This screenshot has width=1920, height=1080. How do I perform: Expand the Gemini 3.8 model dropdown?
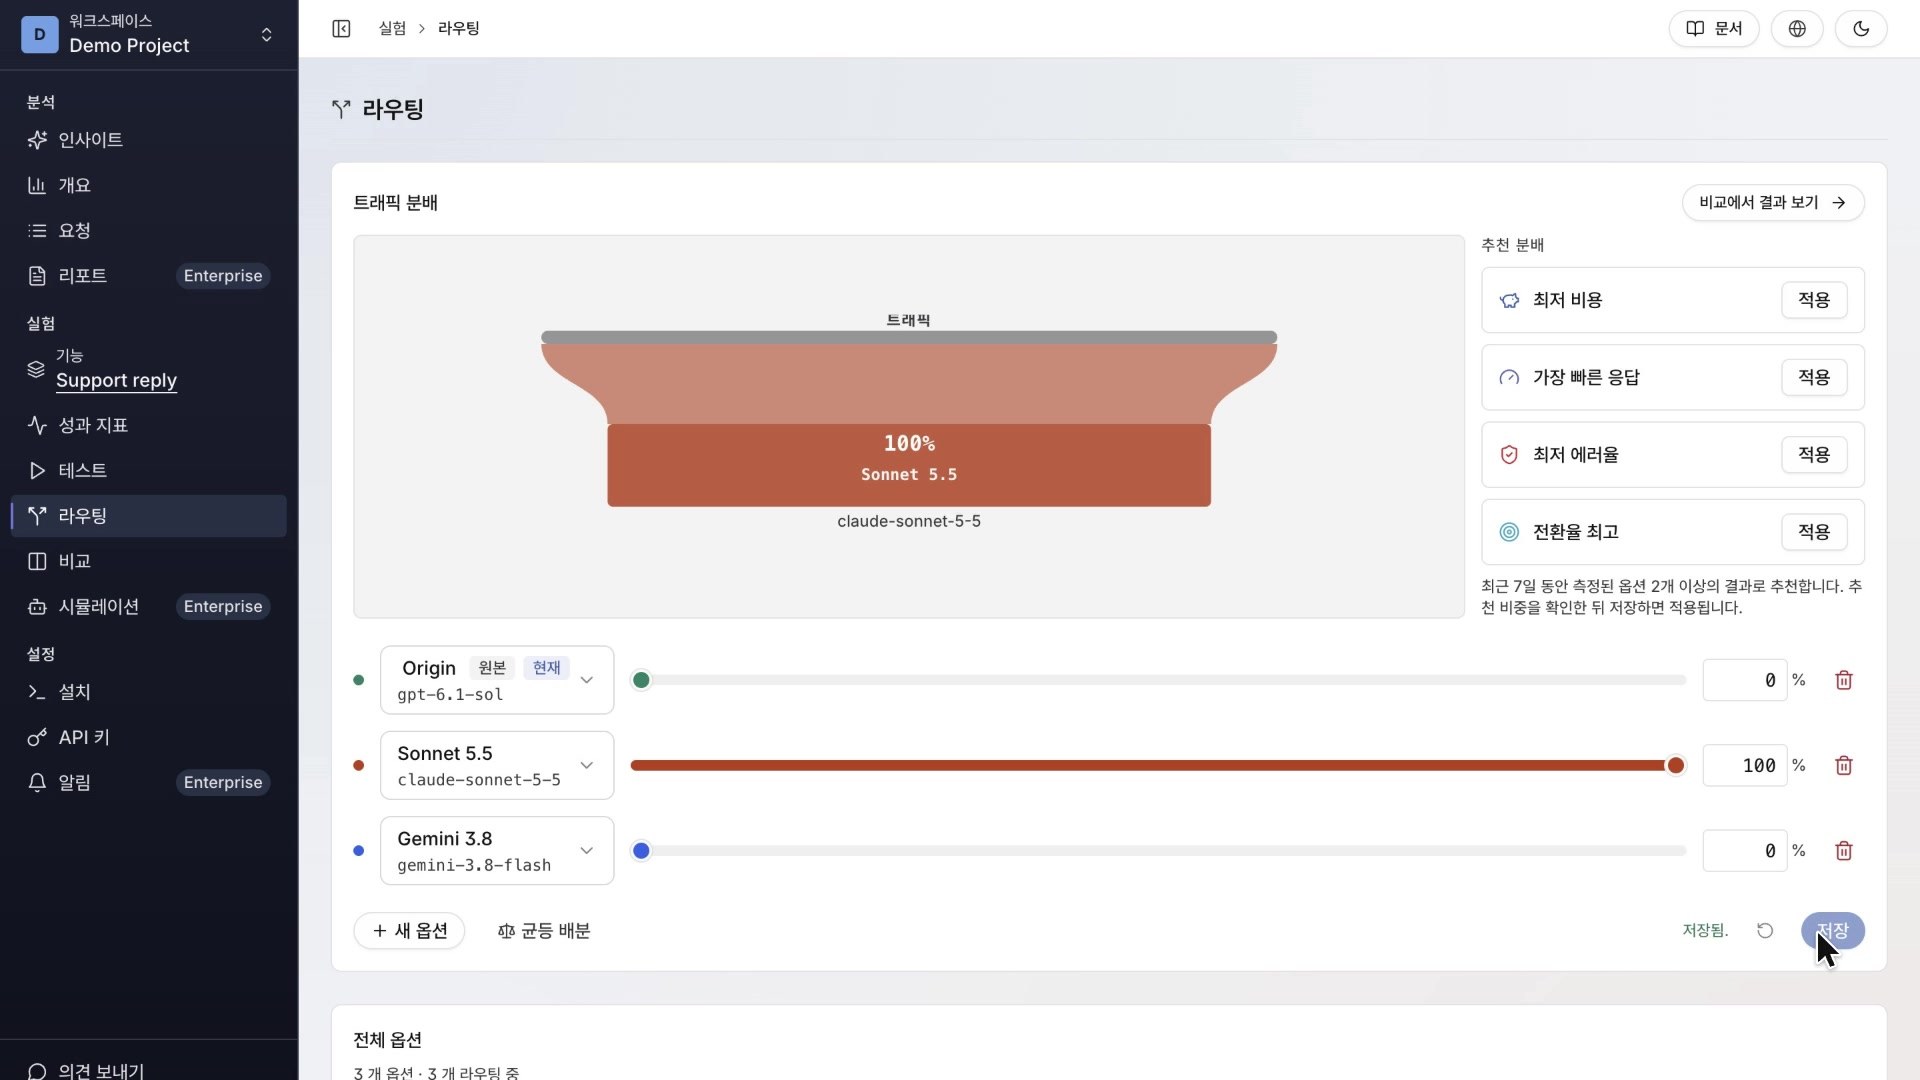tap(497, 850)
